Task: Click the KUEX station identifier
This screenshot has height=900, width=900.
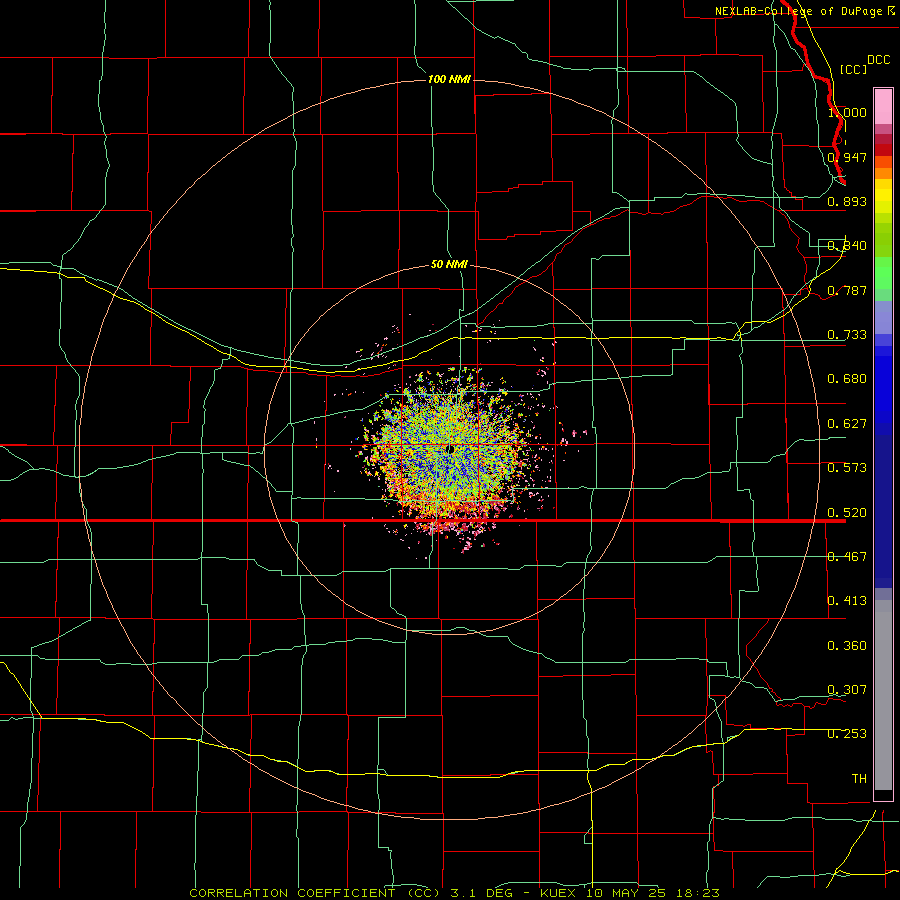Action: point(560,893)
